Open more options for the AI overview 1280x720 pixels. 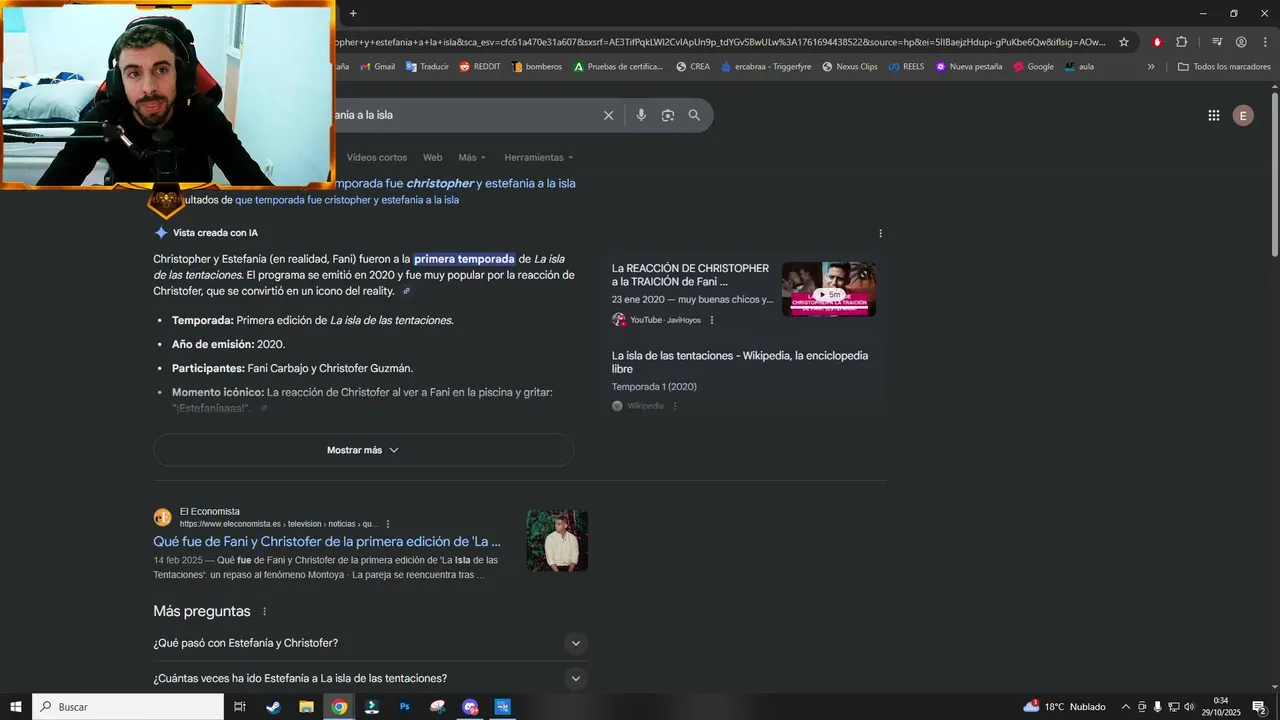click(880, 233)
